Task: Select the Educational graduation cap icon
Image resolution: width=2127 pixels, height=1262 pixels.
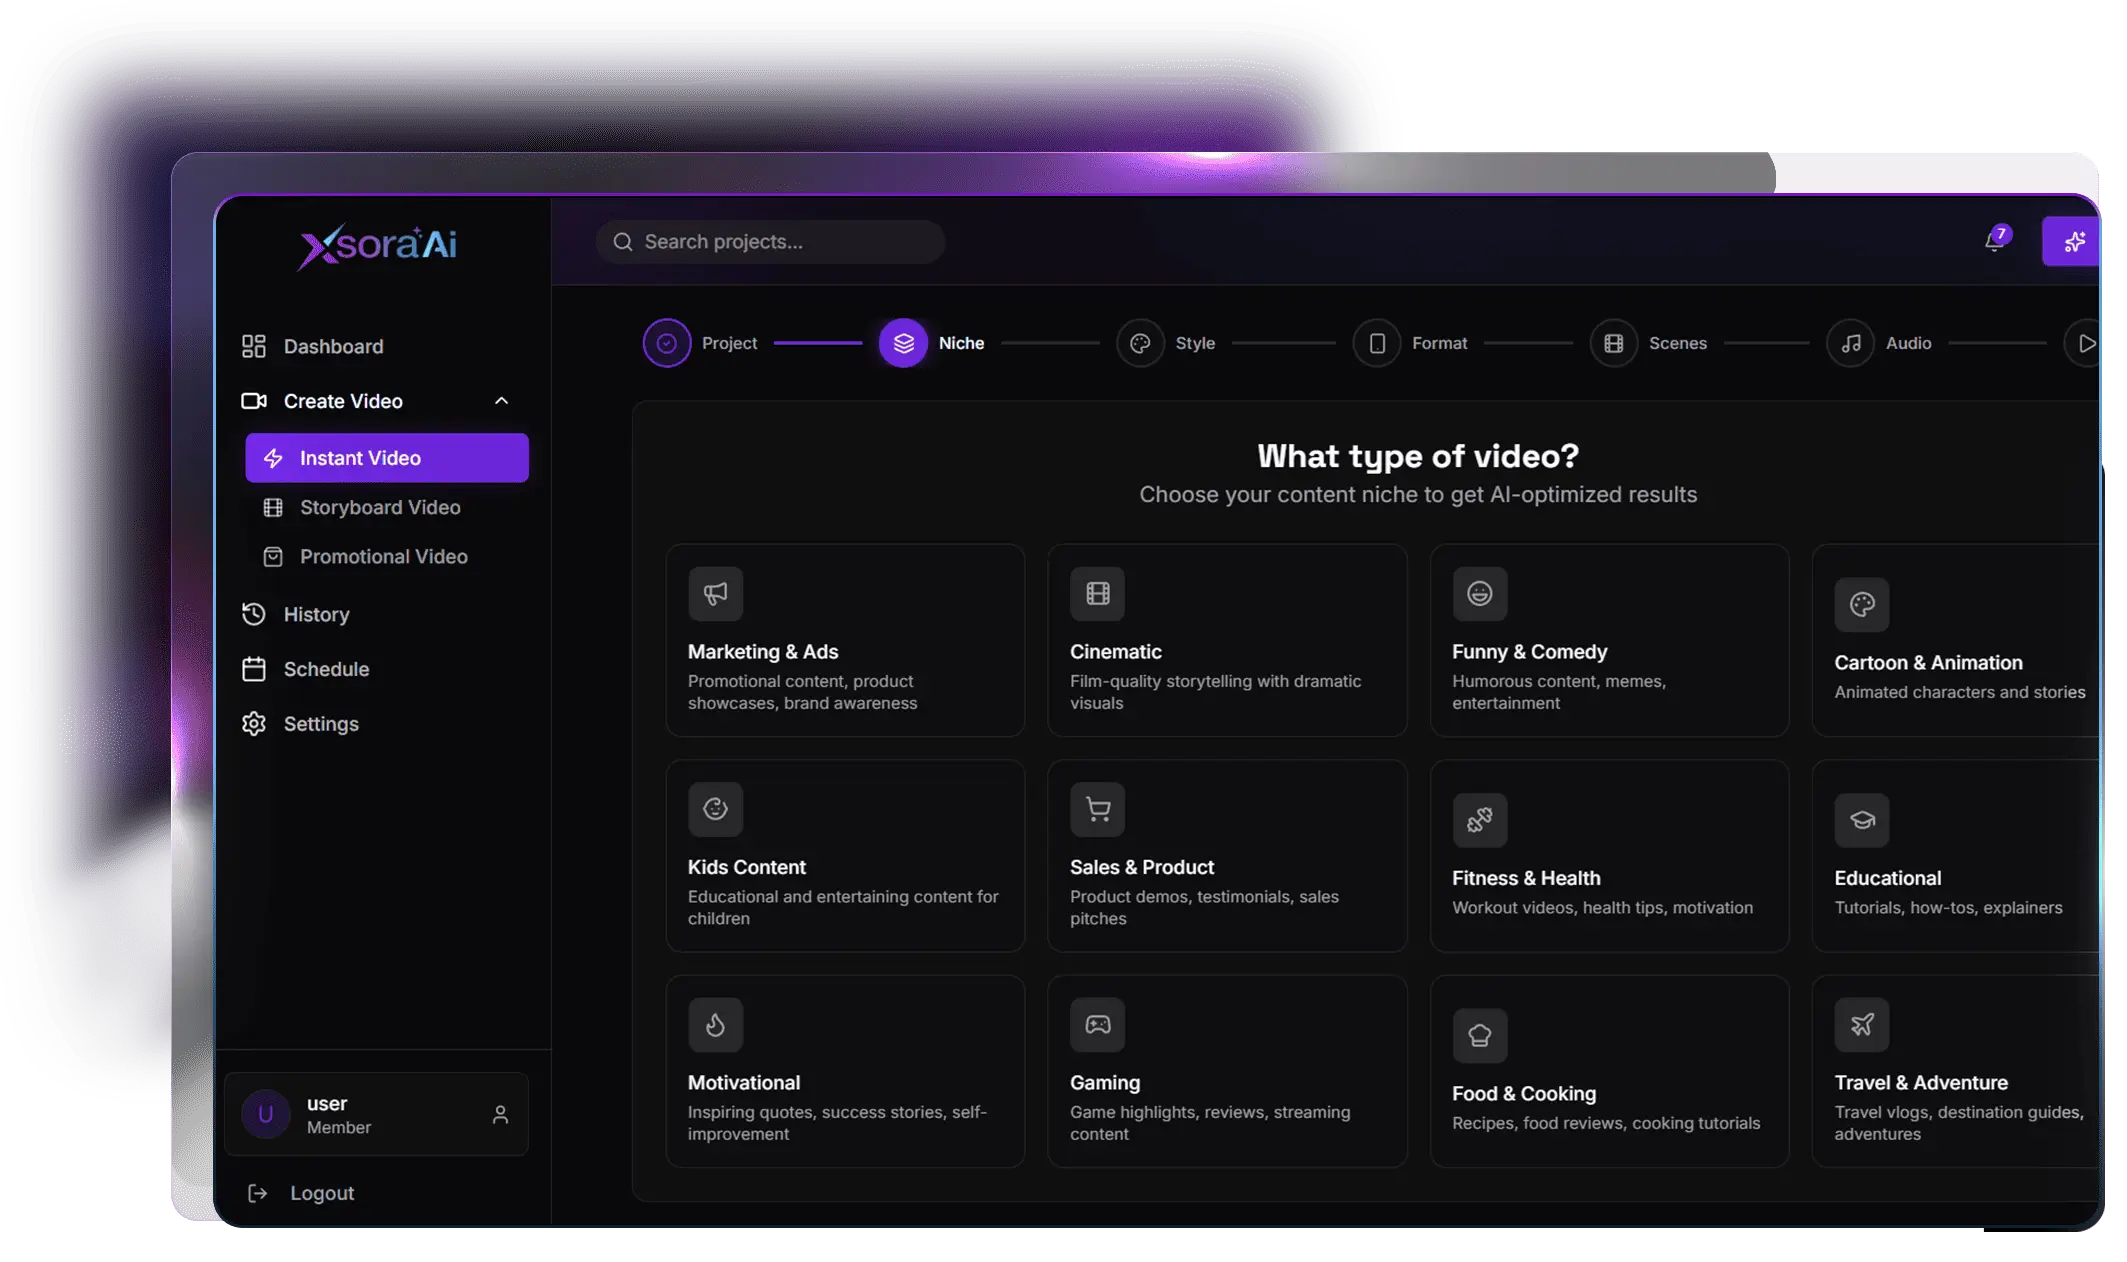Action: pyautogui.click(x=1862, y=820)
